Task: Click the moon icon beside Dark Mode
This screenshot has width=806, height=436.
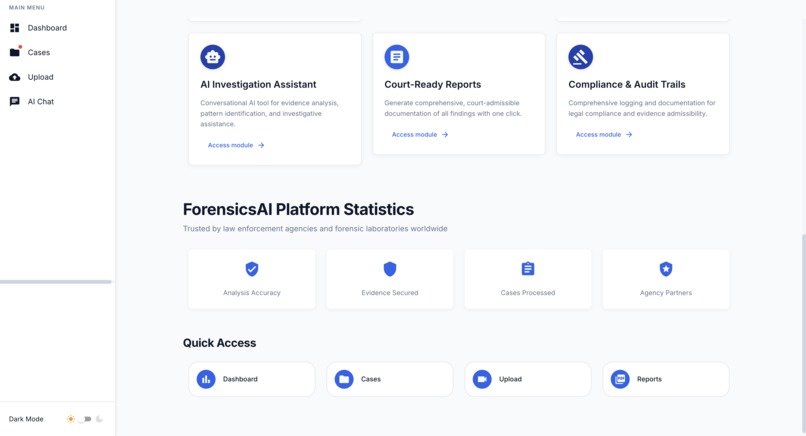Action: pyautogui.click(x=99, y=419)
